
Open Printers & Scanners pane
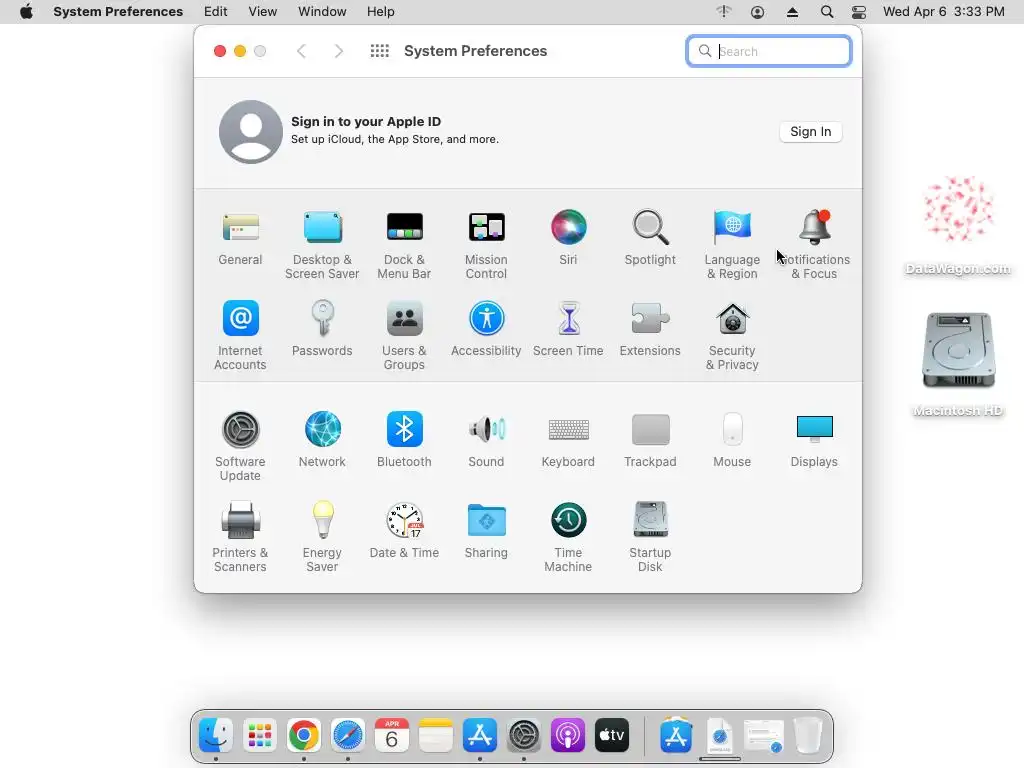240,537
